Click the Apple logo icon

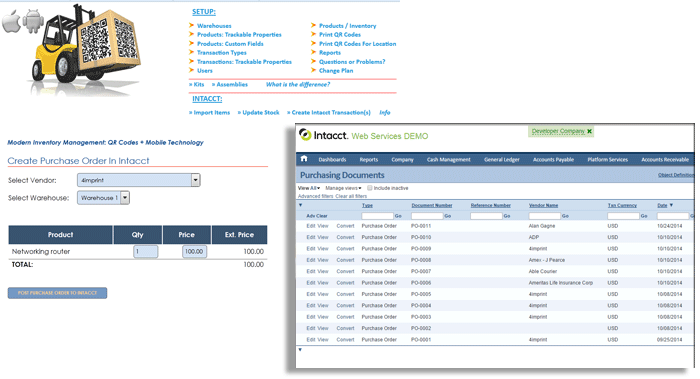coord(12,21)
